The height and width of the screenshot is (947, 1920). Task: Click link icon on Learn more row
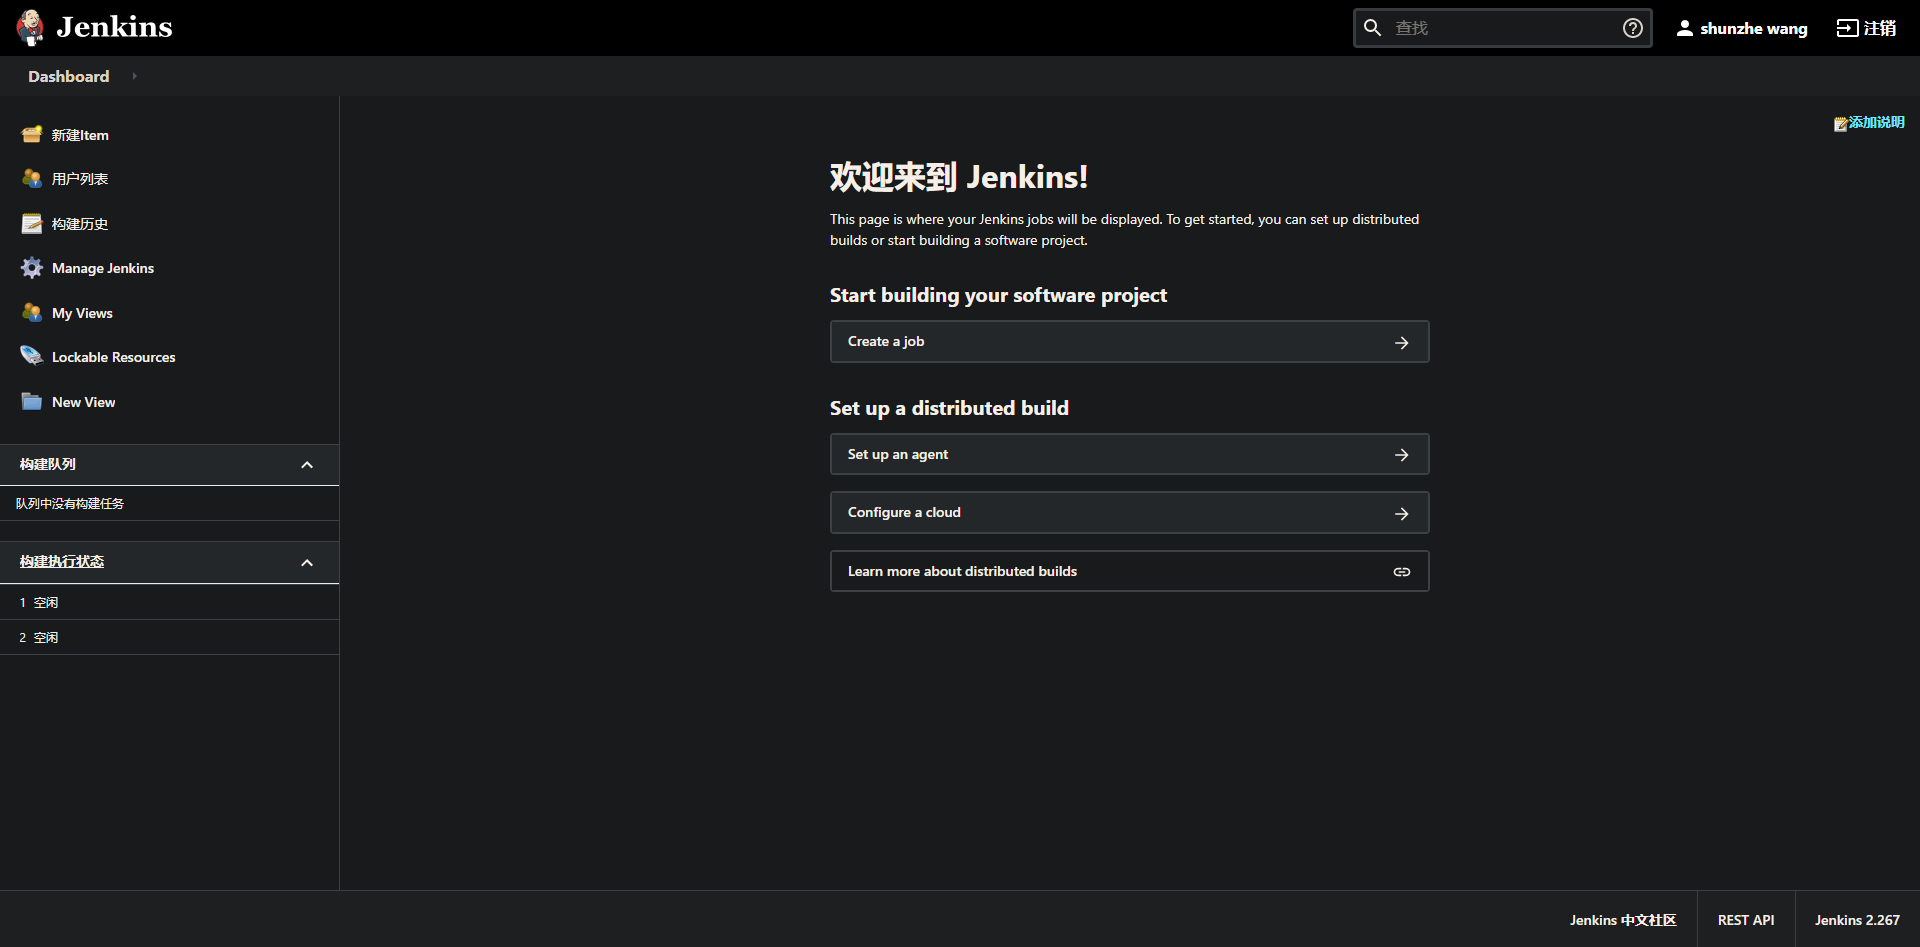point(1402,572)
